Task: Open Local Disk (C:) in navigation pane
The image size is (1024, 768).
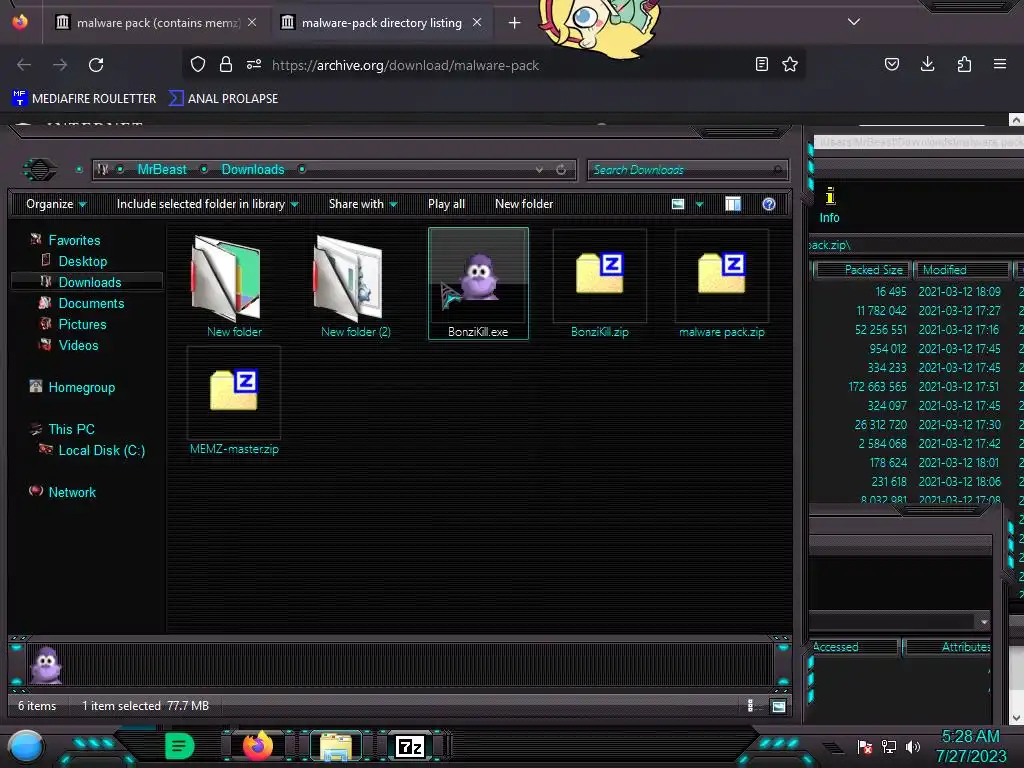Action: coord(101,450)
